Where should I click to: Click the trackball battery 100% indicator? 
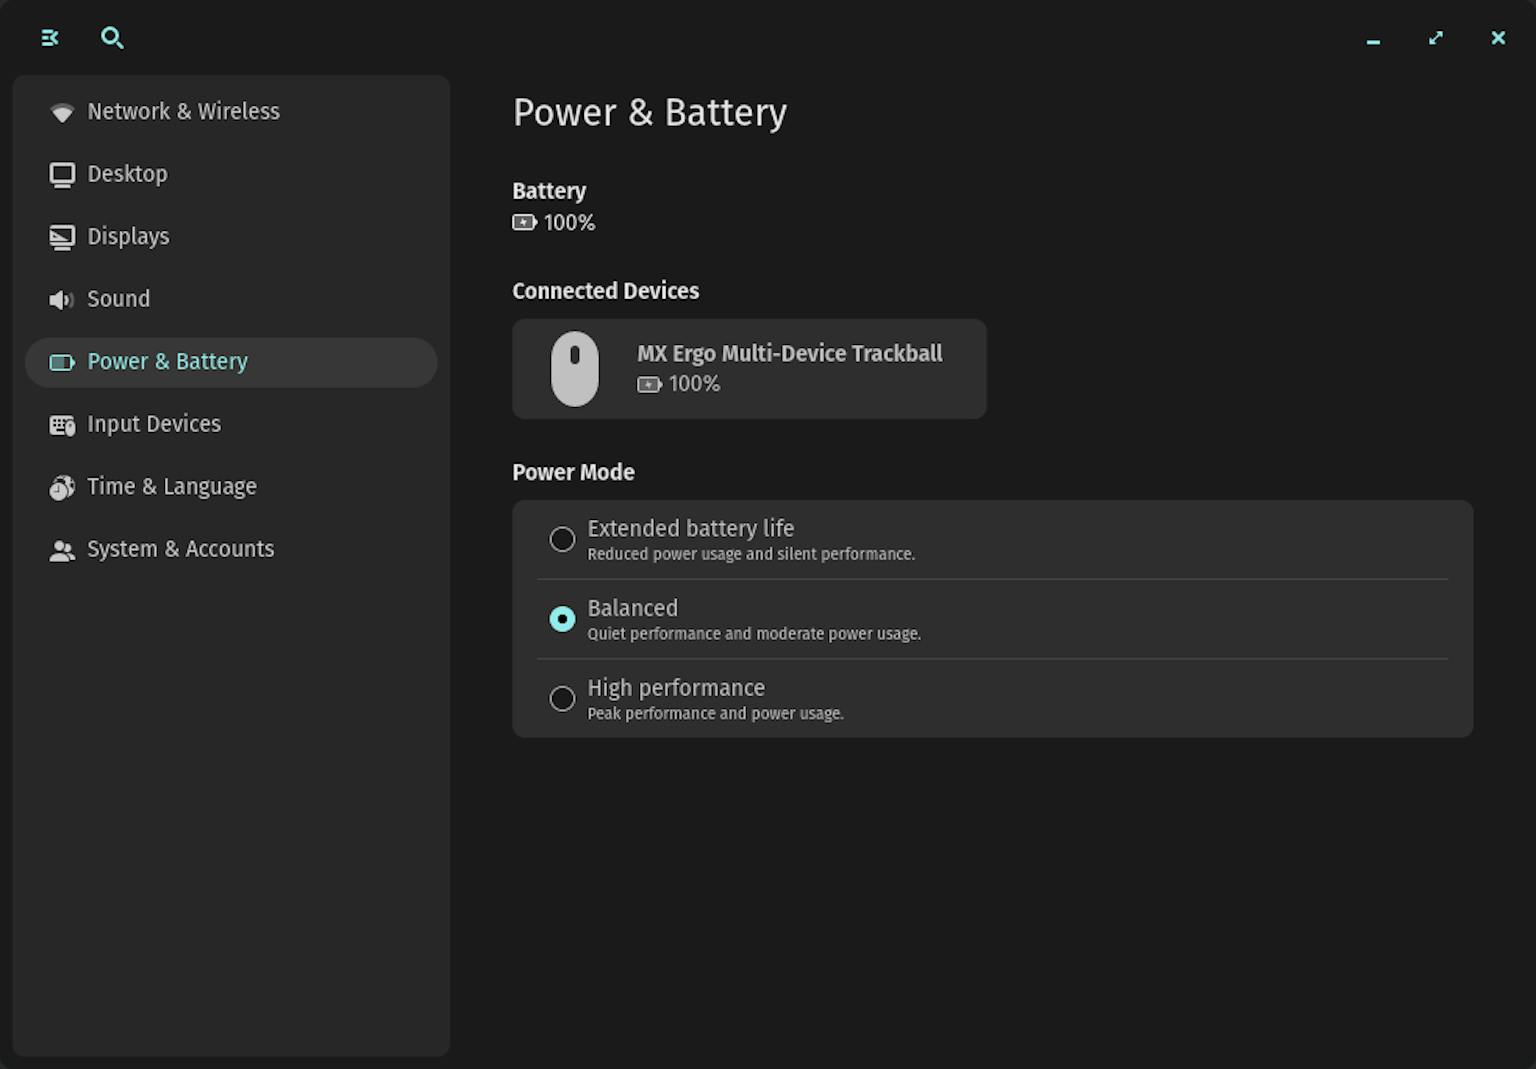coord(679,384)
